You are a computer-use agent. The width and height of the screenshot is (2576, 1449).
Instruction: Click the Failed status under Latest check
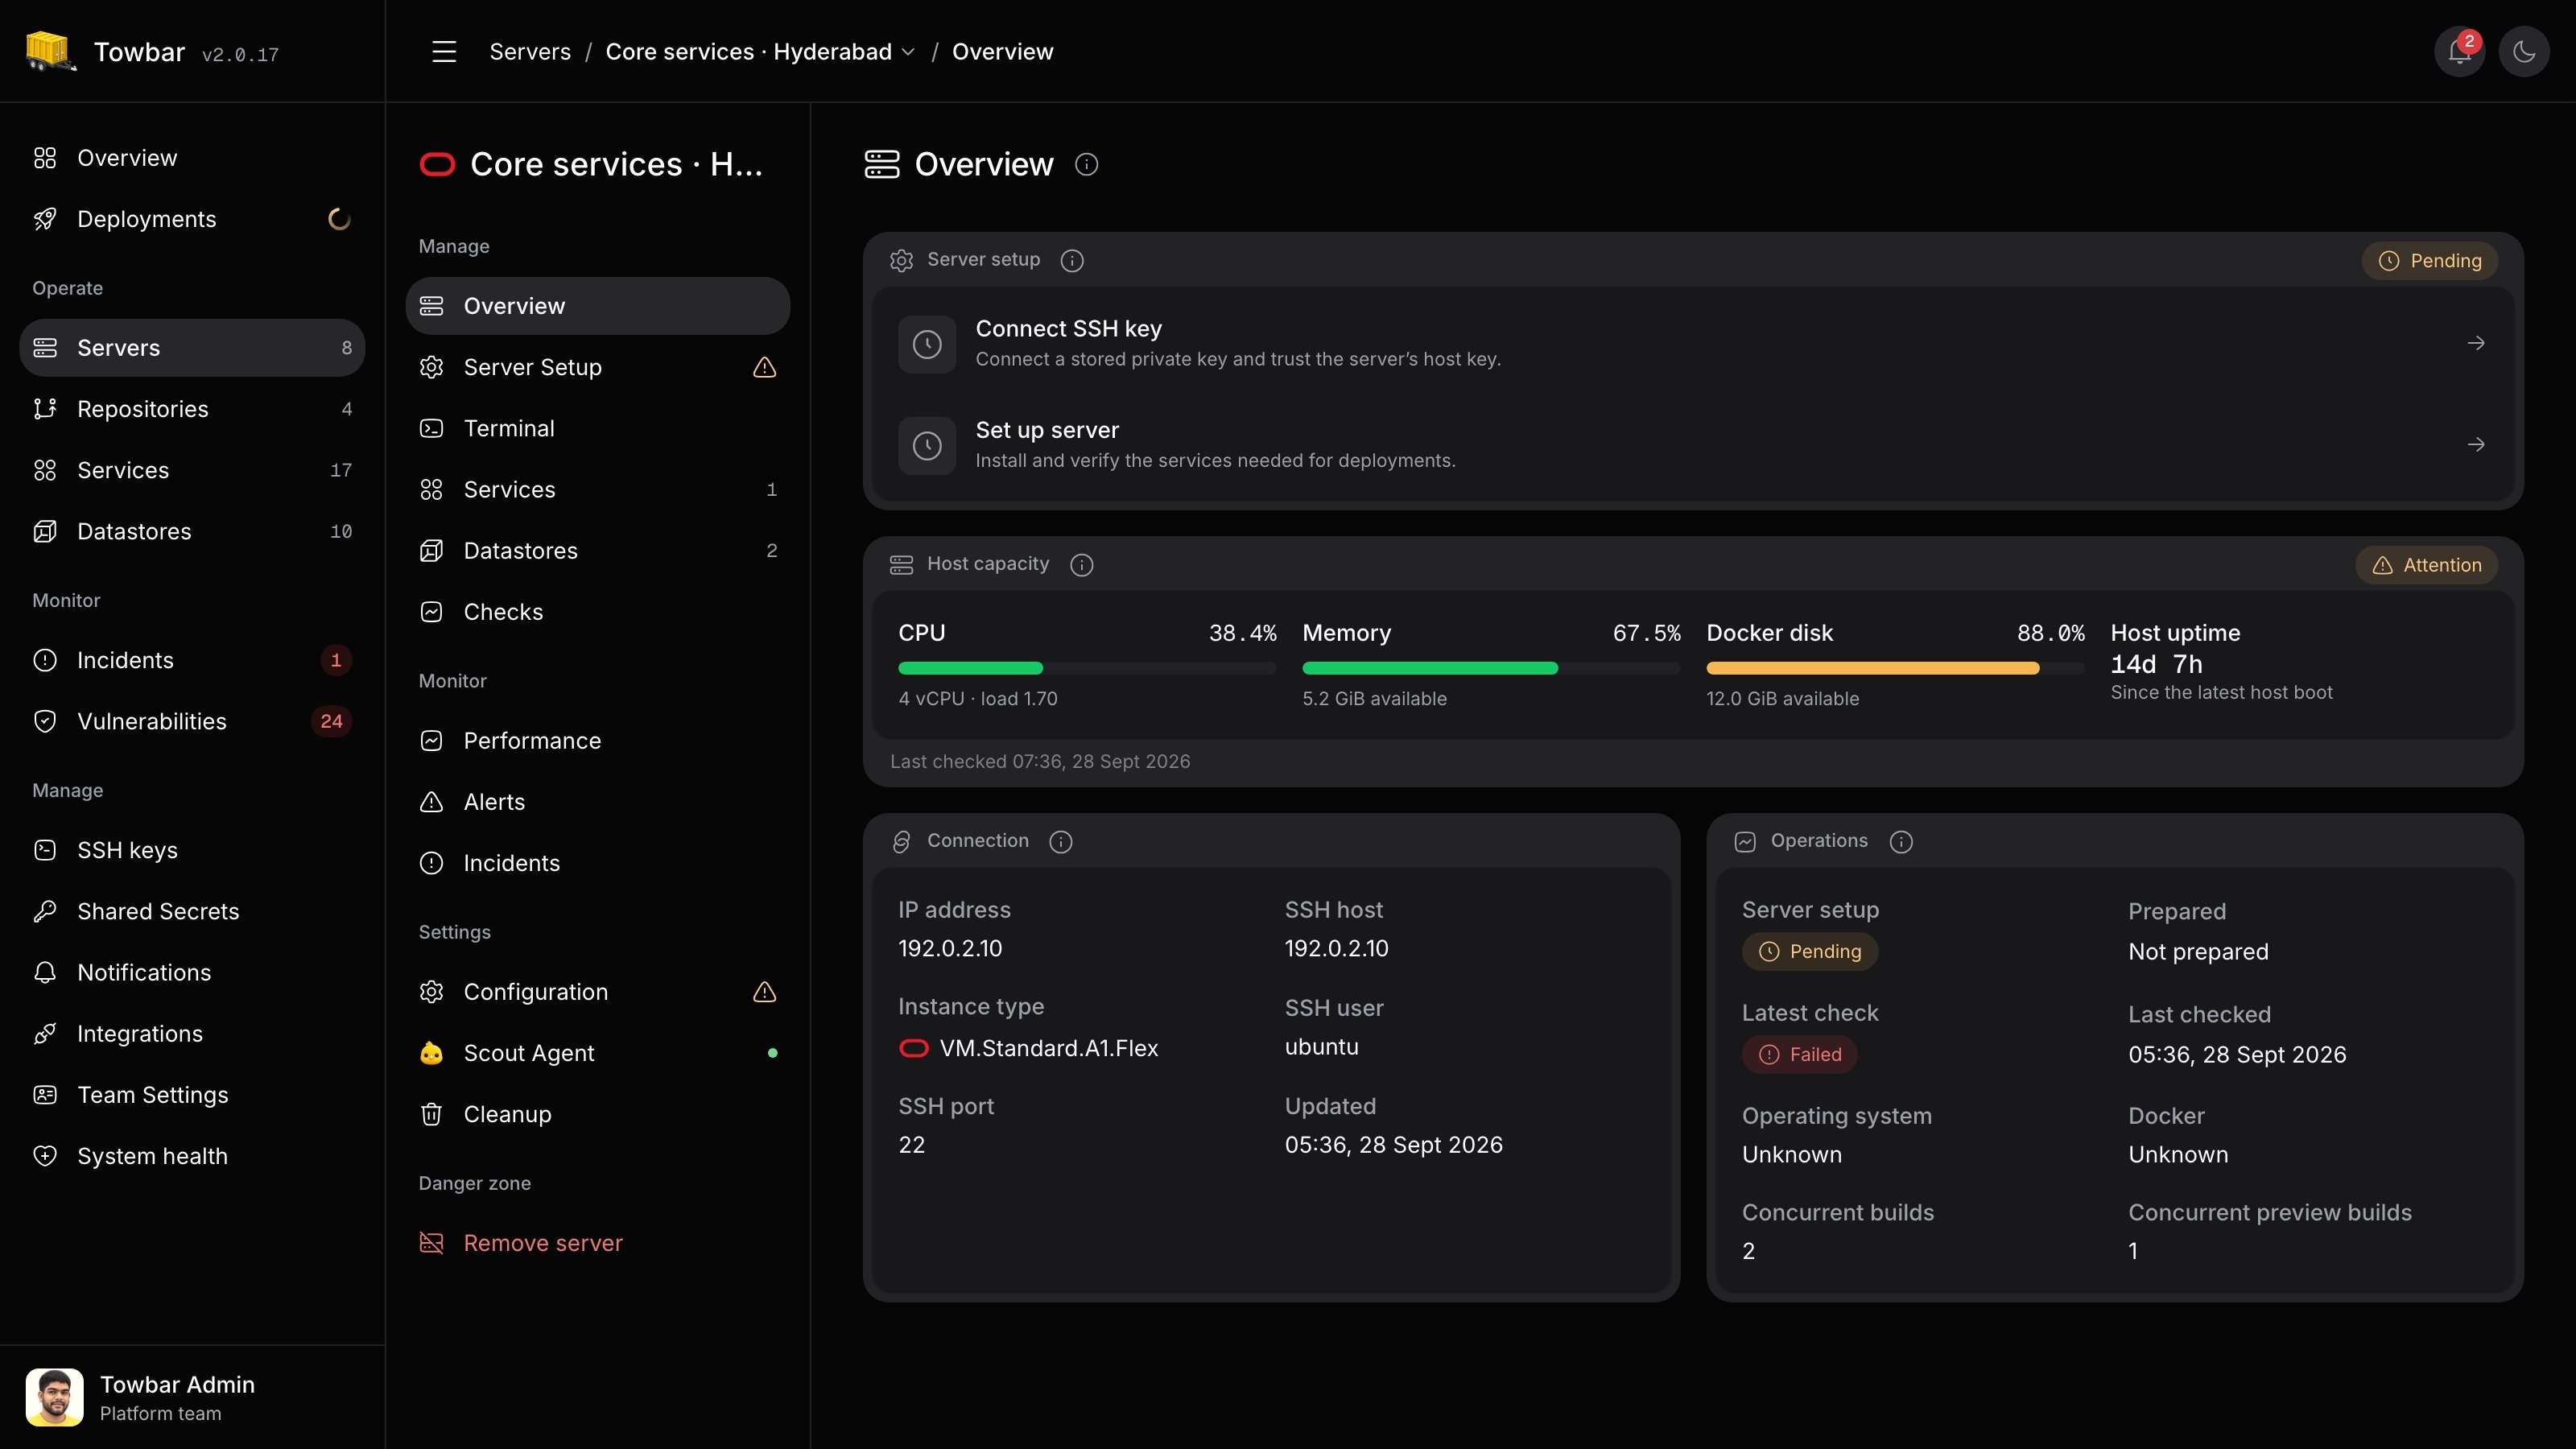(1799, 1054)
